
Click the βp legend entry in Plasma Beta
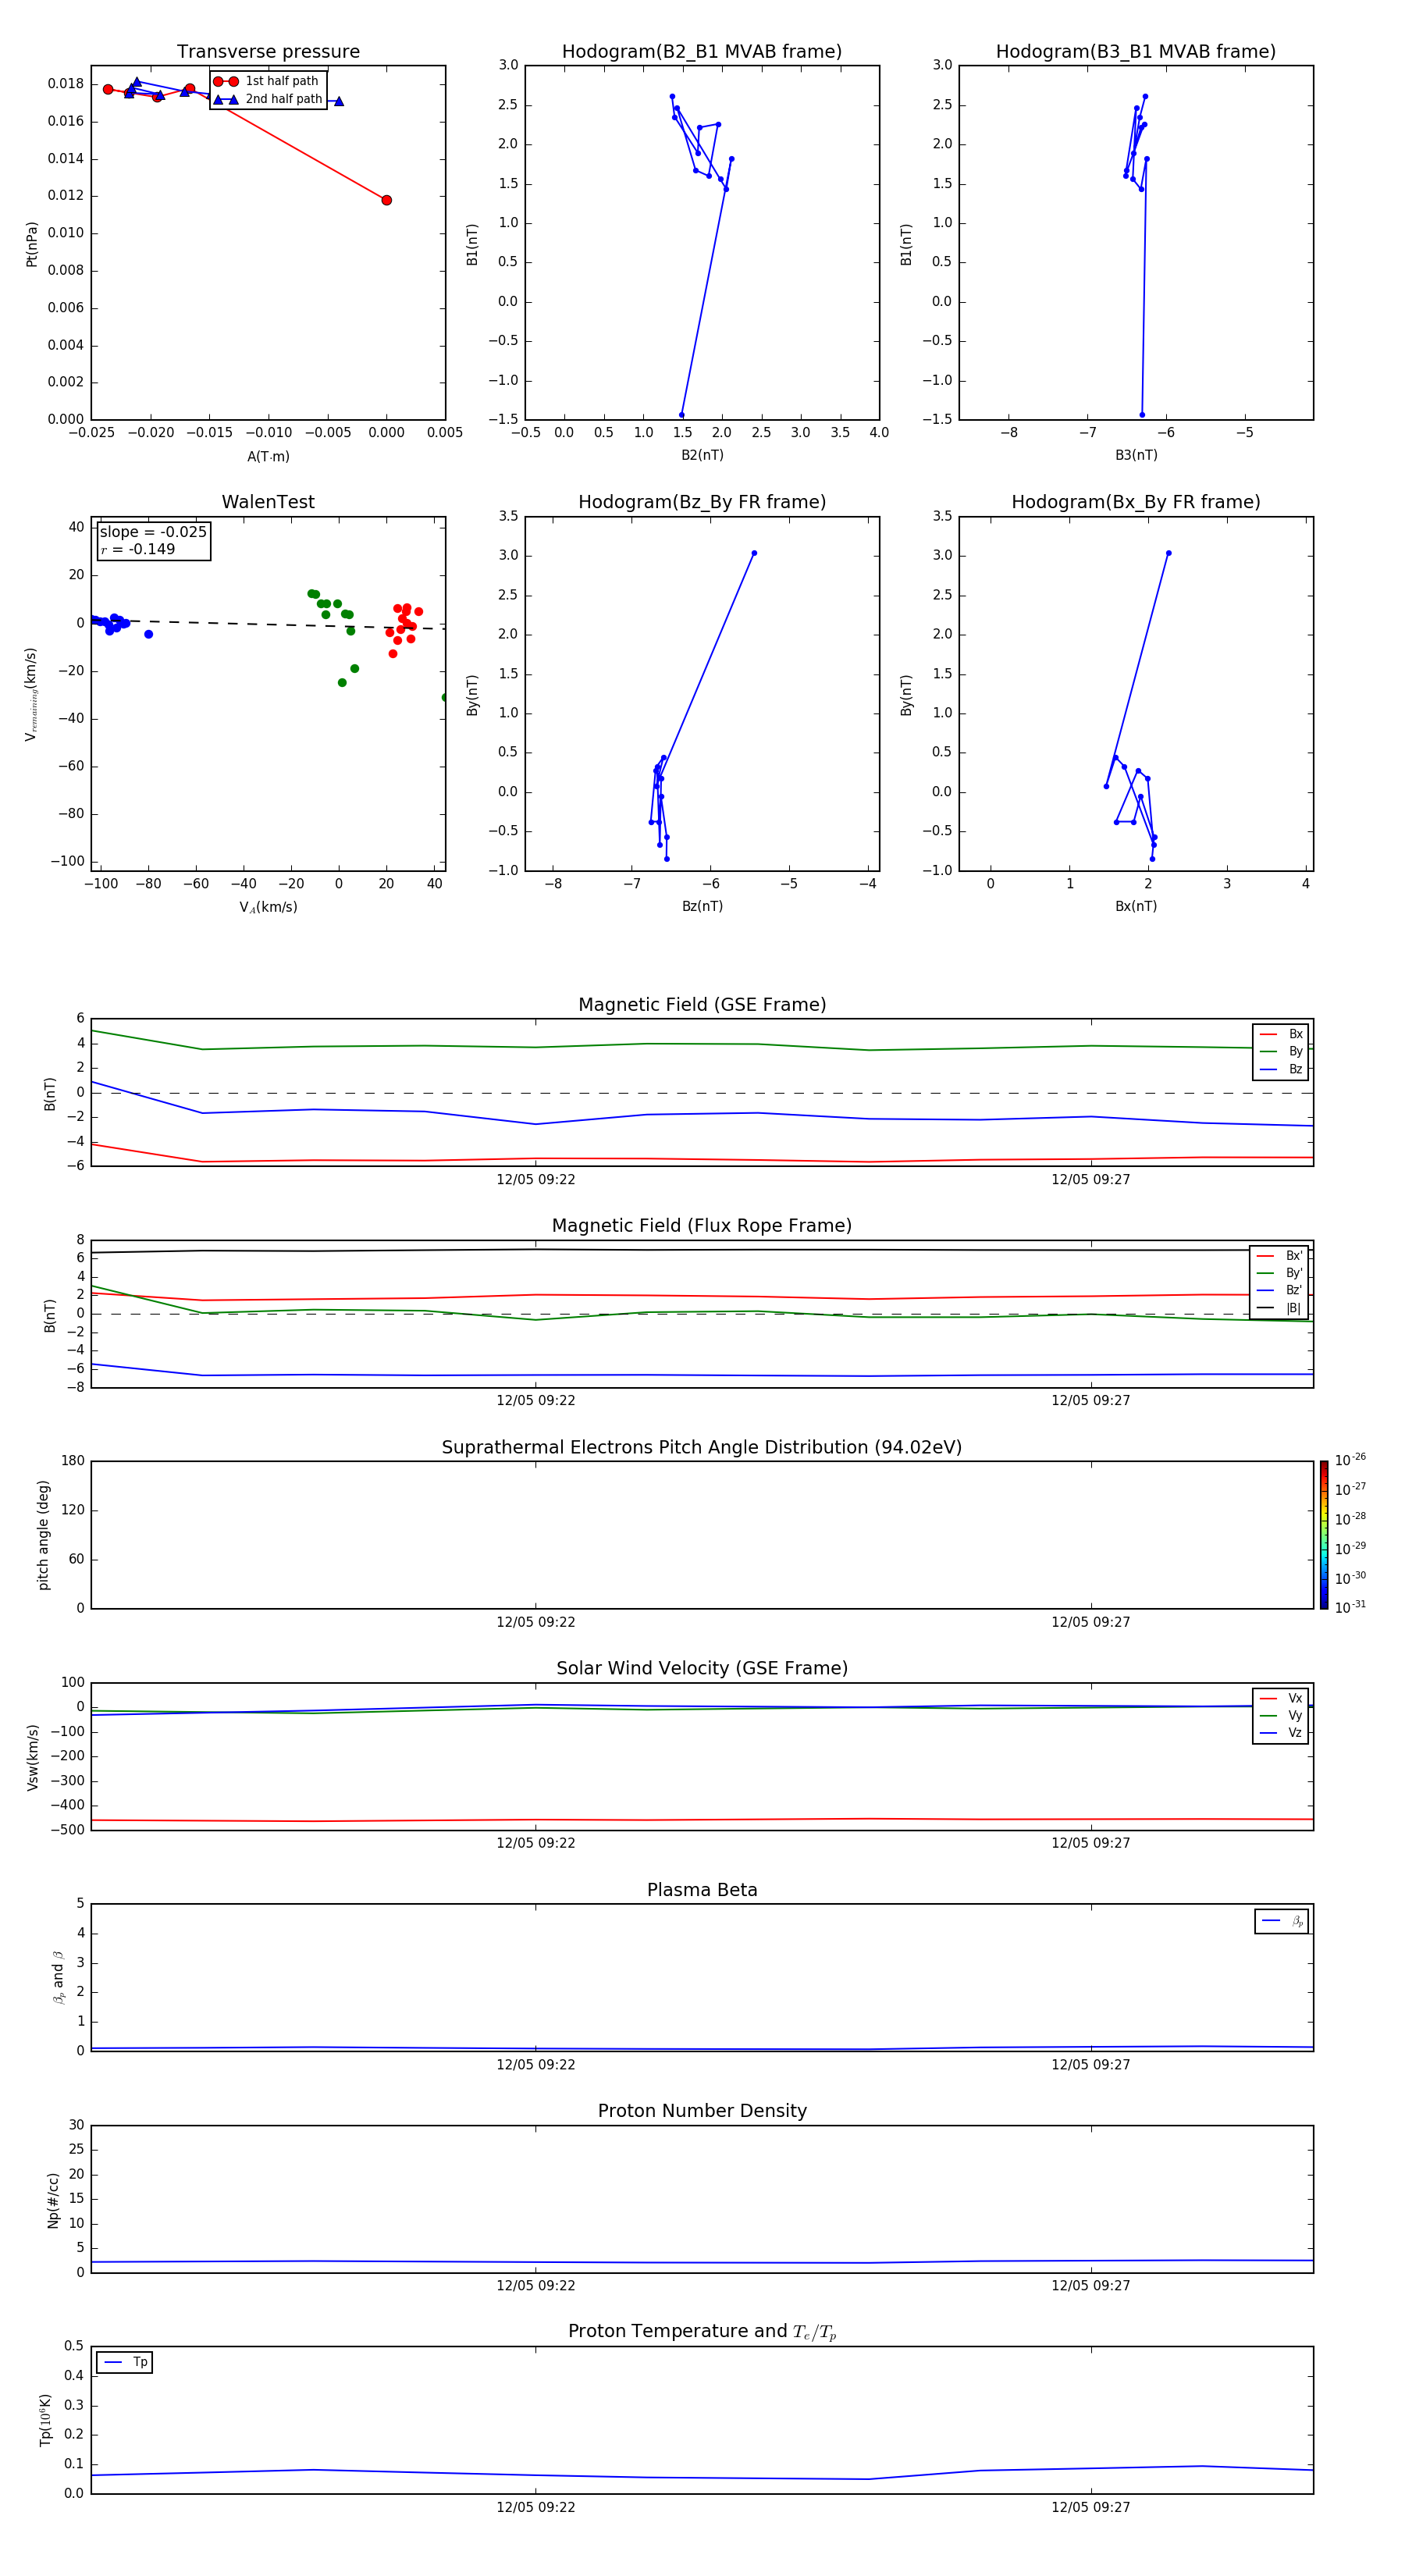1282,1921
